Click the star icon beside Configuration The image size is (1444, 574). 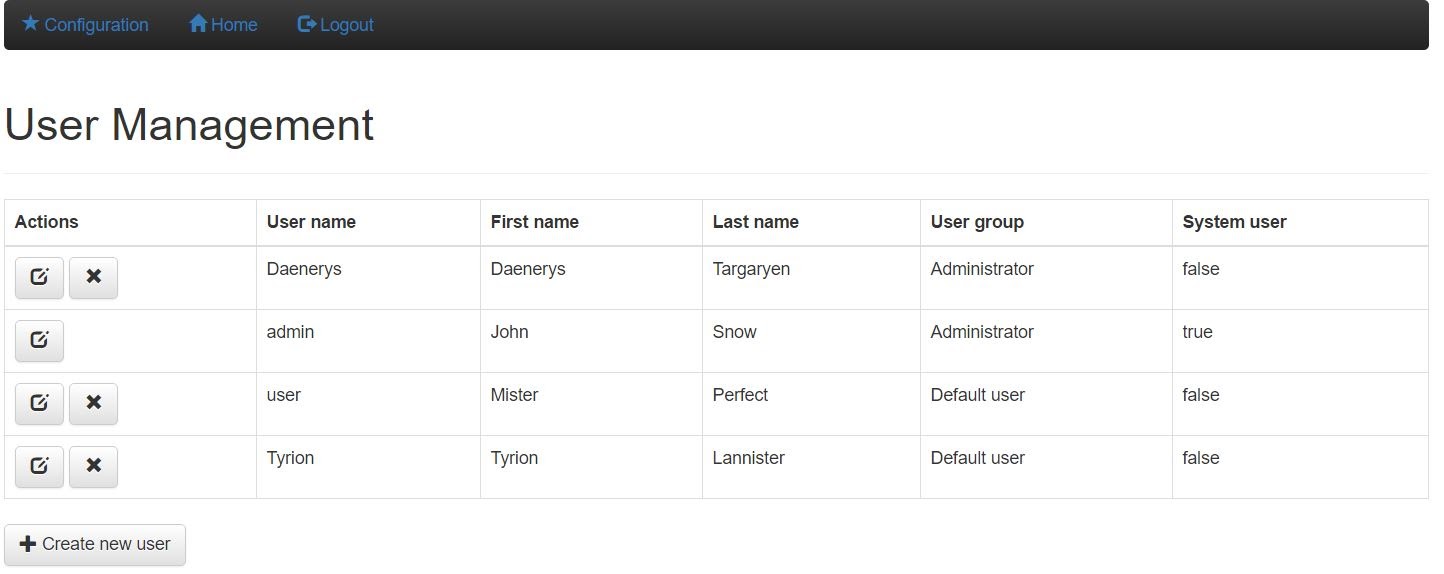pyautogui.click(x=30, y=23)
